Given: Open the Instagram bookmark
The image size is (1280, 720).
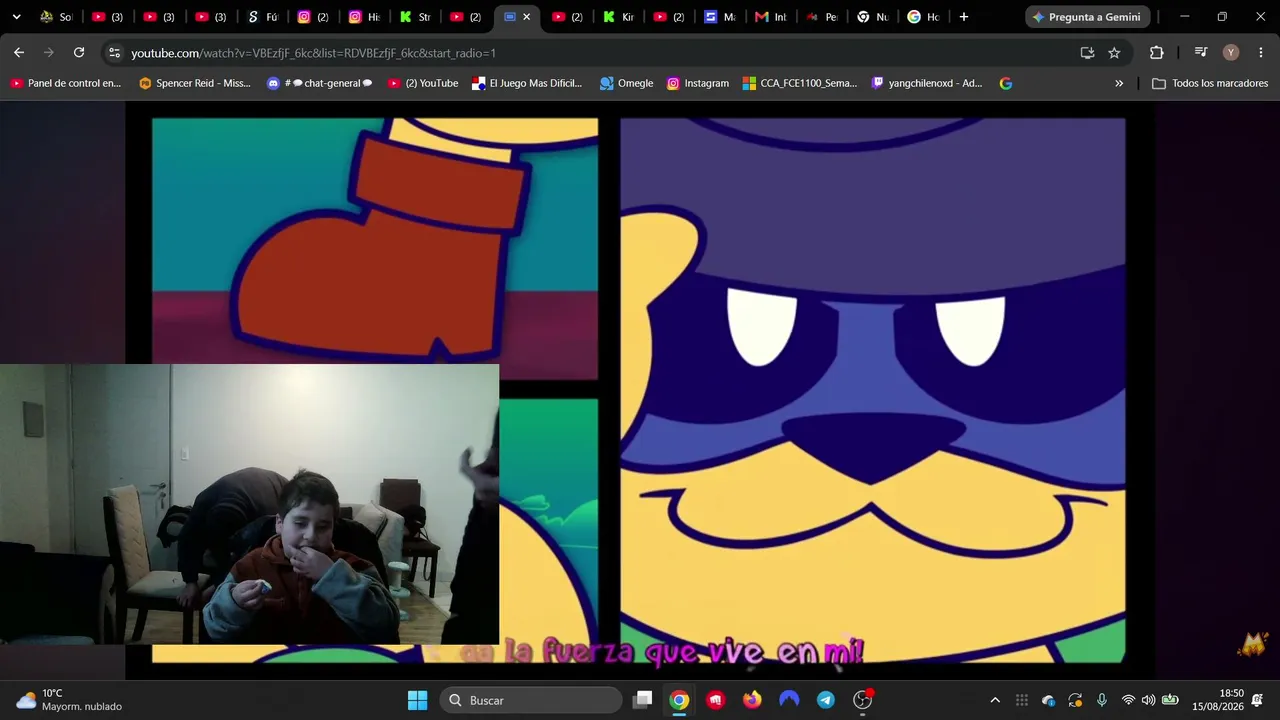Looking at the screenshot, I should click(698, 83).
